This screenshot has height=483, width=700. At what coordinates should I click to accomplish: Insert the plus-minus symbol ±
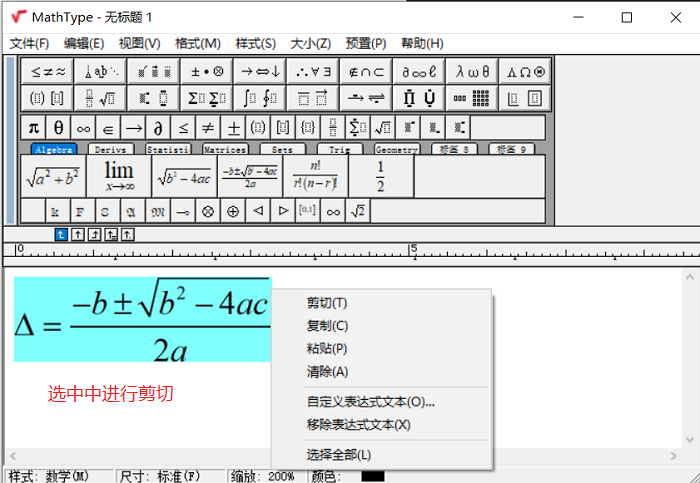233,128
